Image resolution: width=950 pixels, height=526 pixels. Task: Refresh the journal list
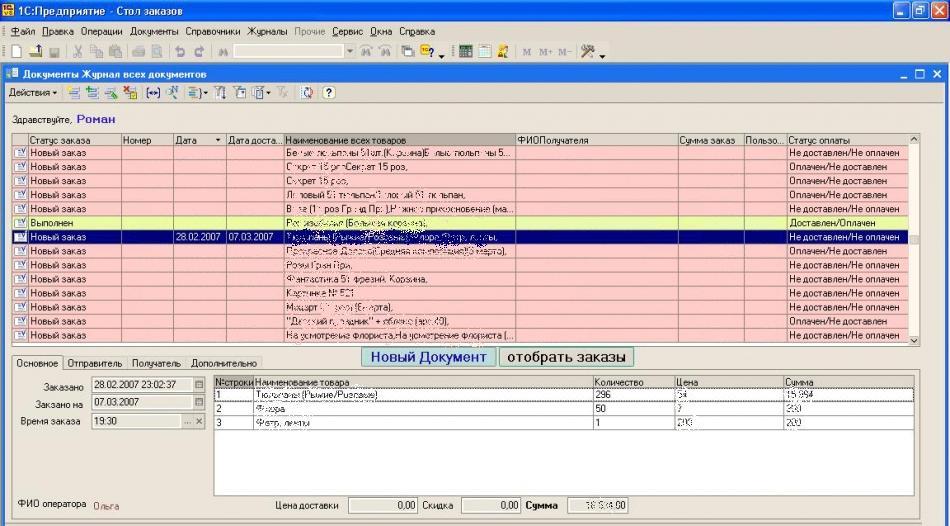(307, 93)
